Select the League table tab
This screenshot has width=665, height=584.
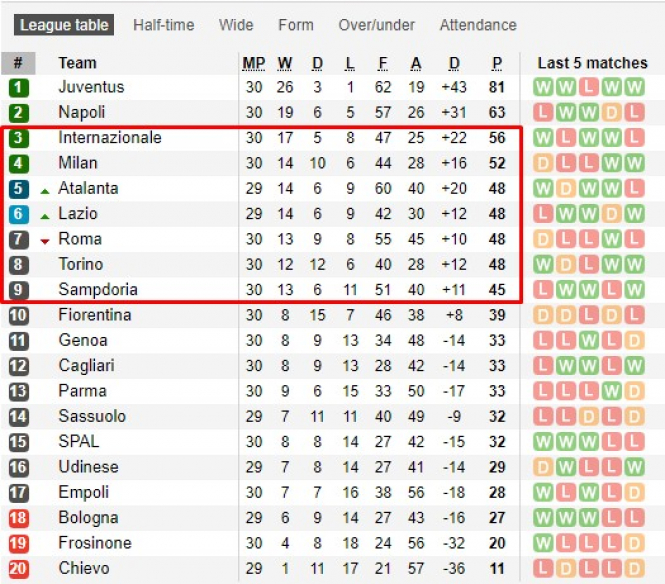point(64,25)
